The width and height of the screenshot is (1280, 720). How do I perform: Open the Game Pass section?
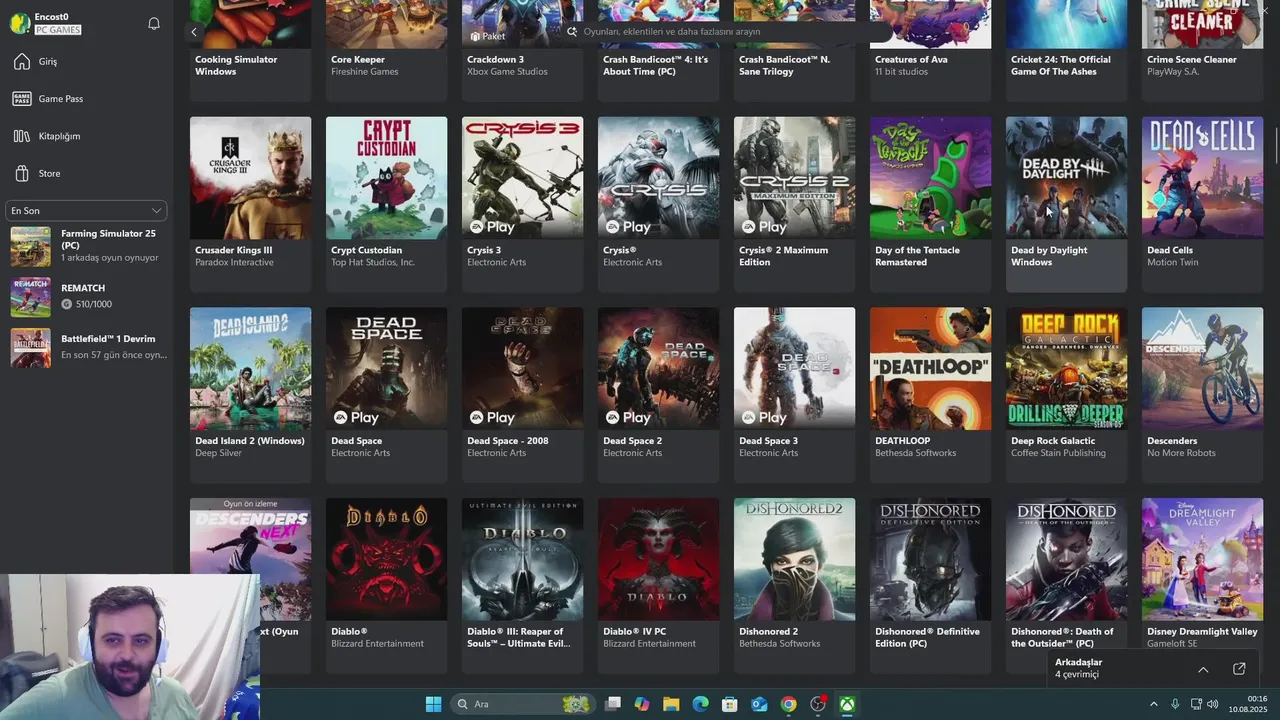[86, 99]
